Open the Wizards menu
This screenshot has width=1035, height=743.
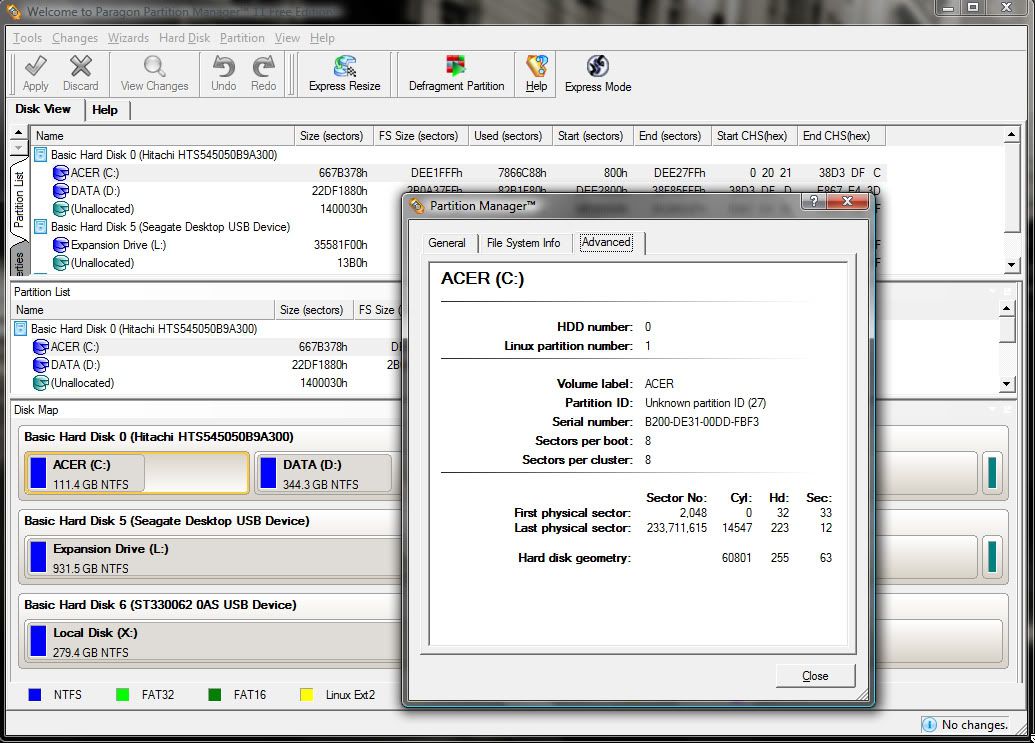(x=128, y=38)
